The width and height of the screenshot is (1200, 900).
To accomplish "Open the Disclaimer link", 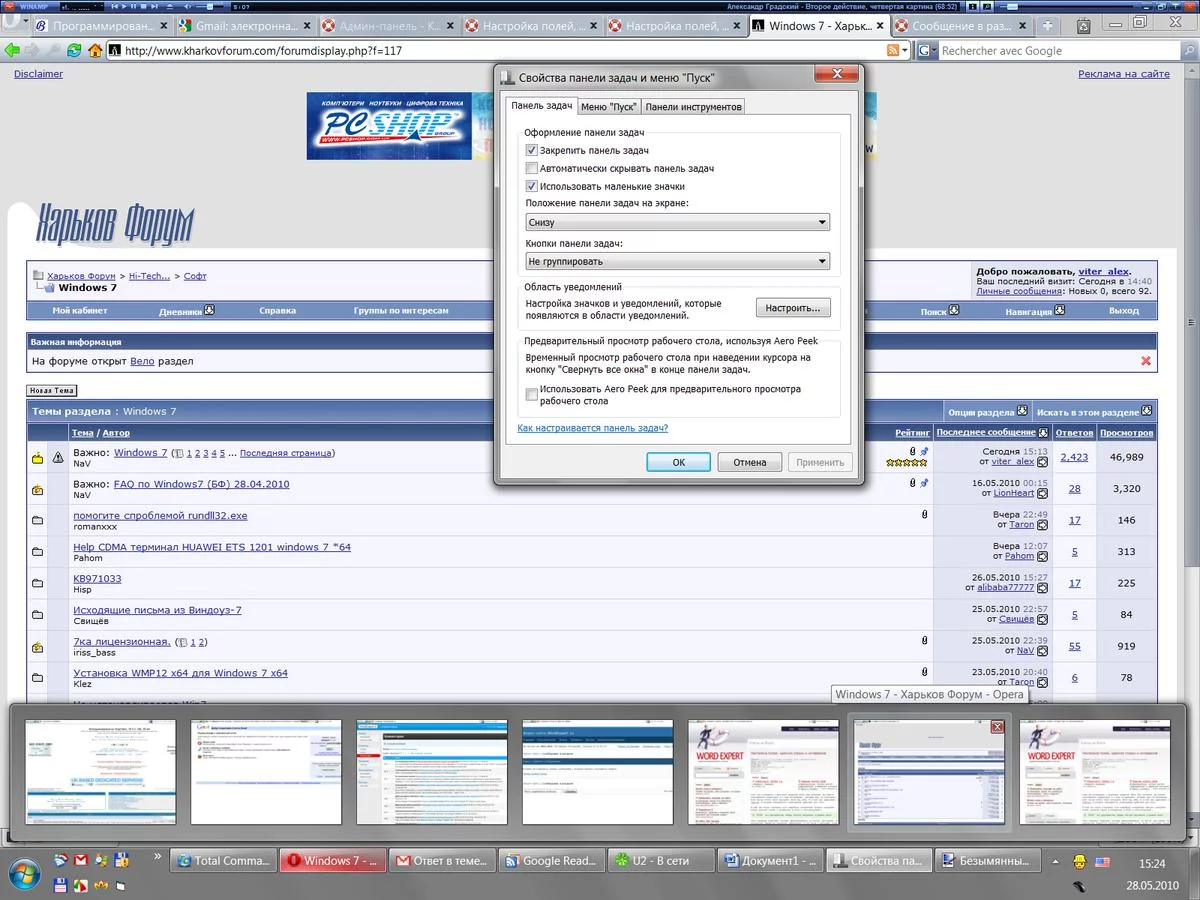I will pyautogui.click(x=38, y=74).
